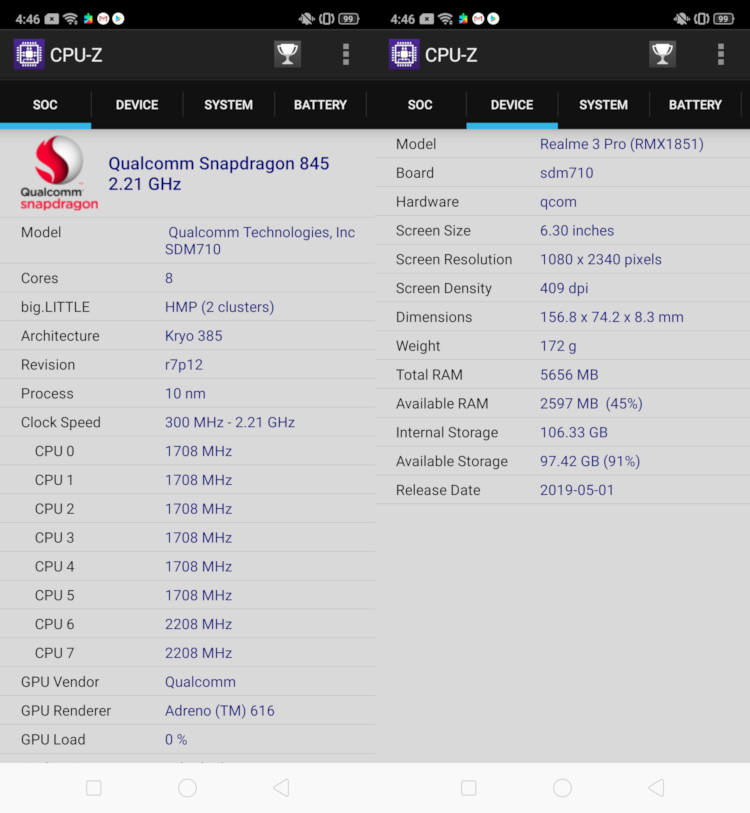Tap the 156.8 x 74.2 x 8.3 mm value
Viewport: 750px width, 813px height.
click(x=612, y=317)
